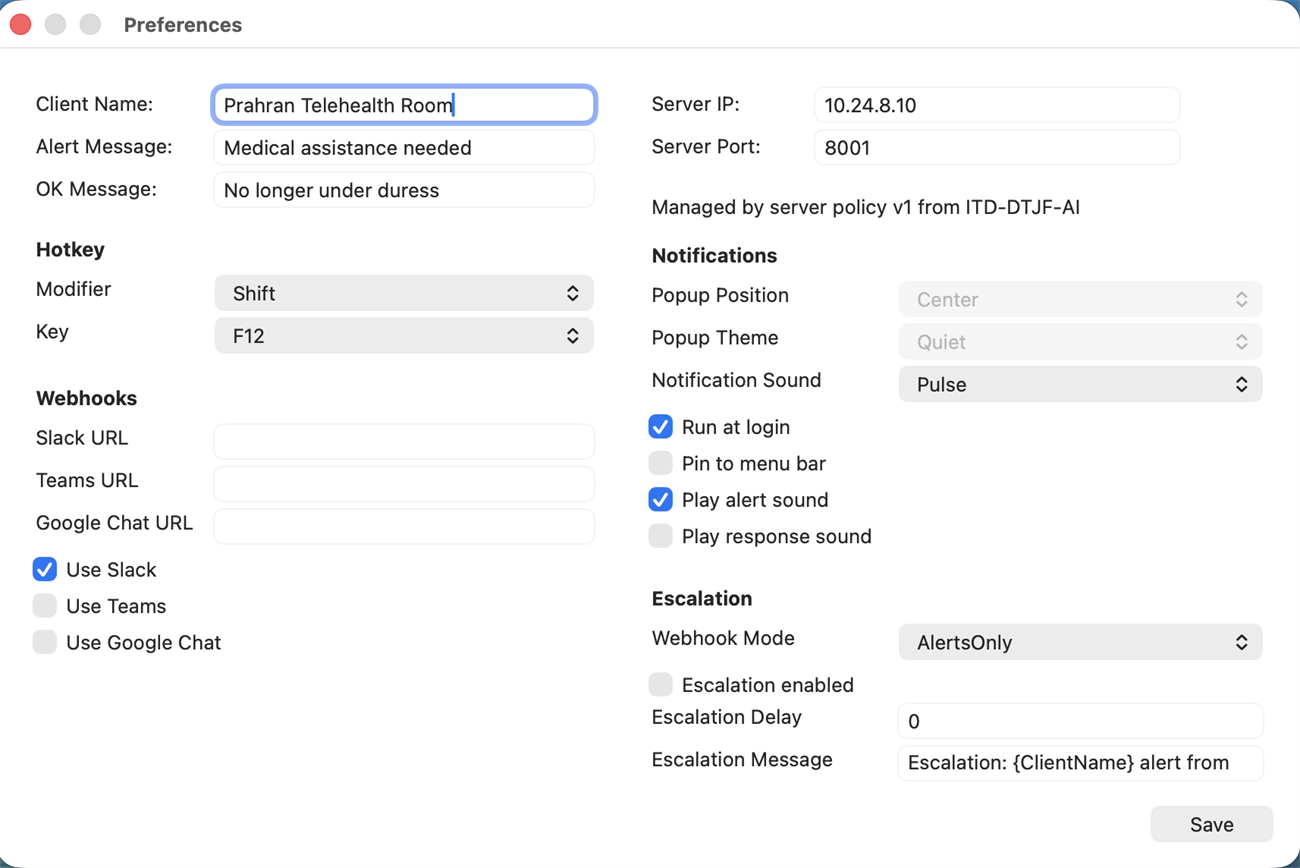Open the Popup Position dropdown
The height and width of the screenshot is (868, 1300).
point(1080,299)
